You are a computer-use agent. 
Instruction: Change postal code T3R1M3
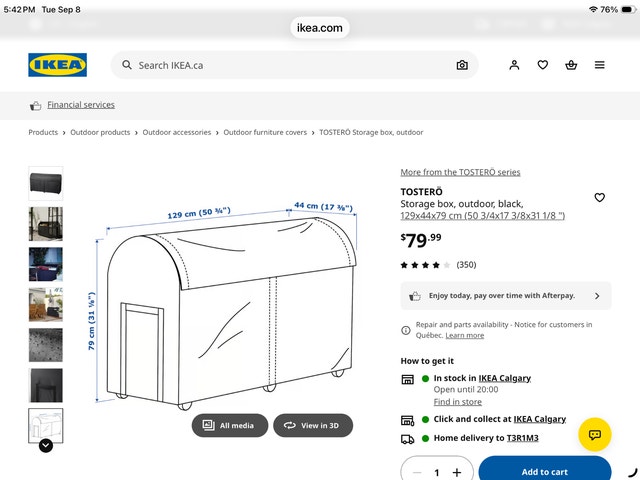tap(522, 438)
